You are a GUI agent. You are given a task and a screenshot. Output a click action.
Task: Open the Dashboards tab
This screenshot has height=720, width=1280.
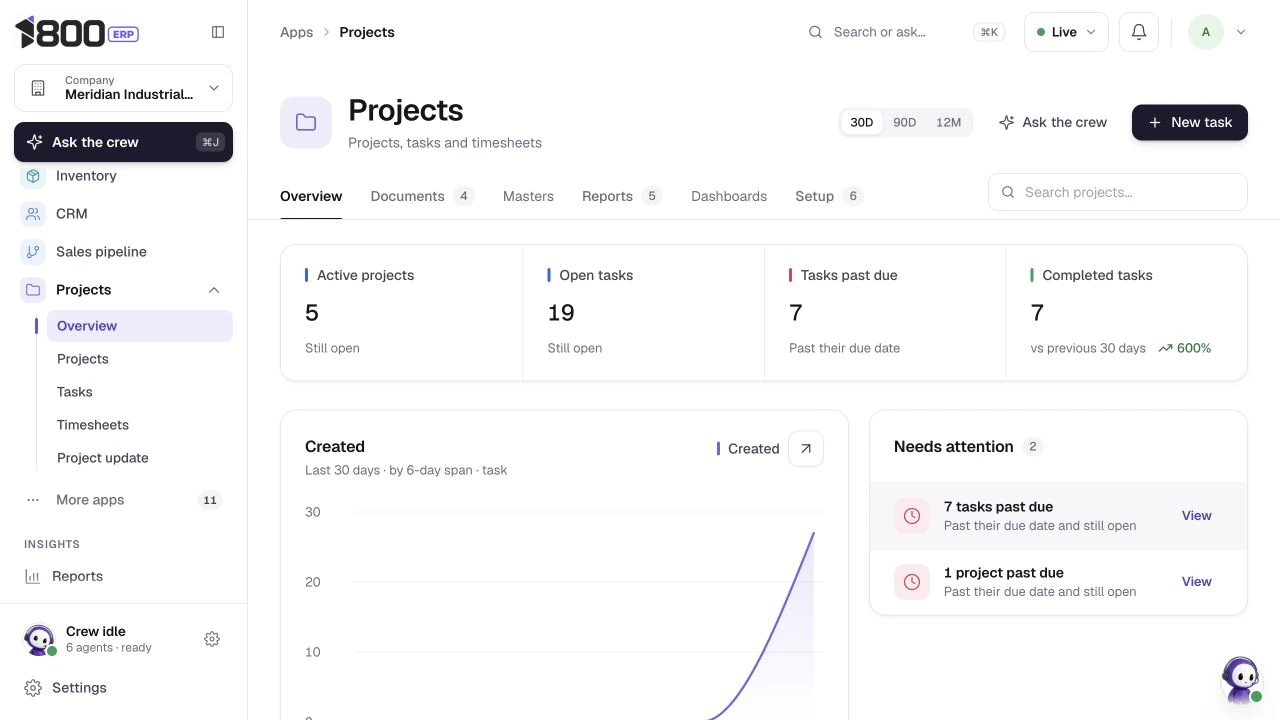pyautogui.click(x=729, y=196)
